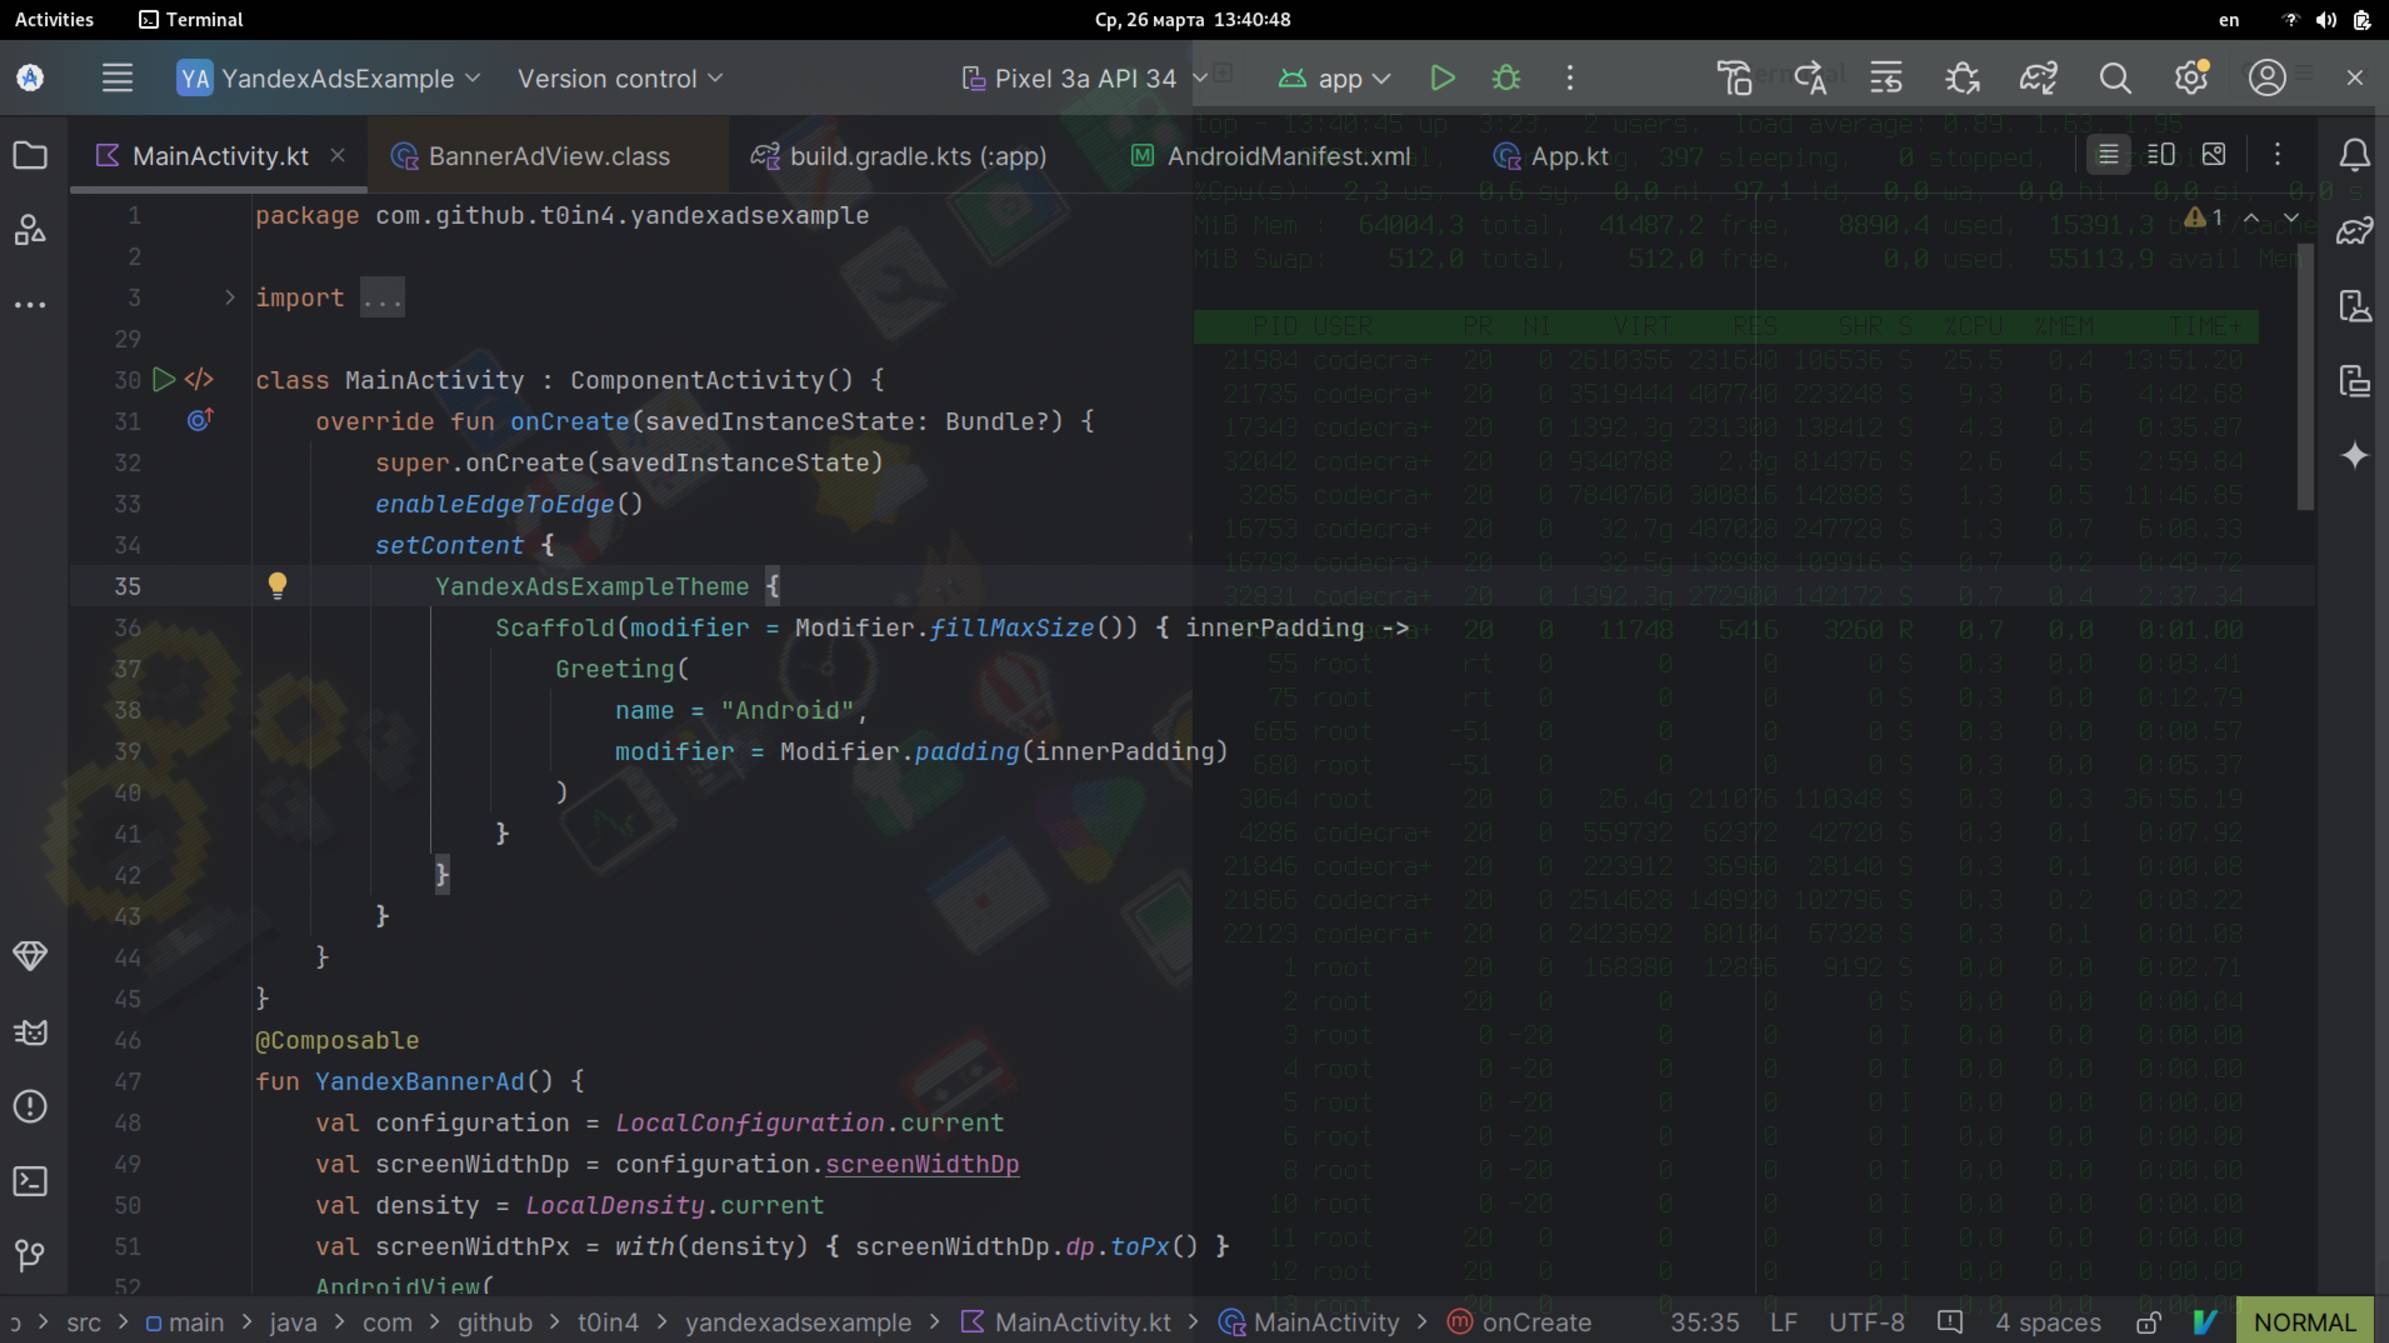
Task: Click folded import ellipsis placeholder
Action: 382,298
